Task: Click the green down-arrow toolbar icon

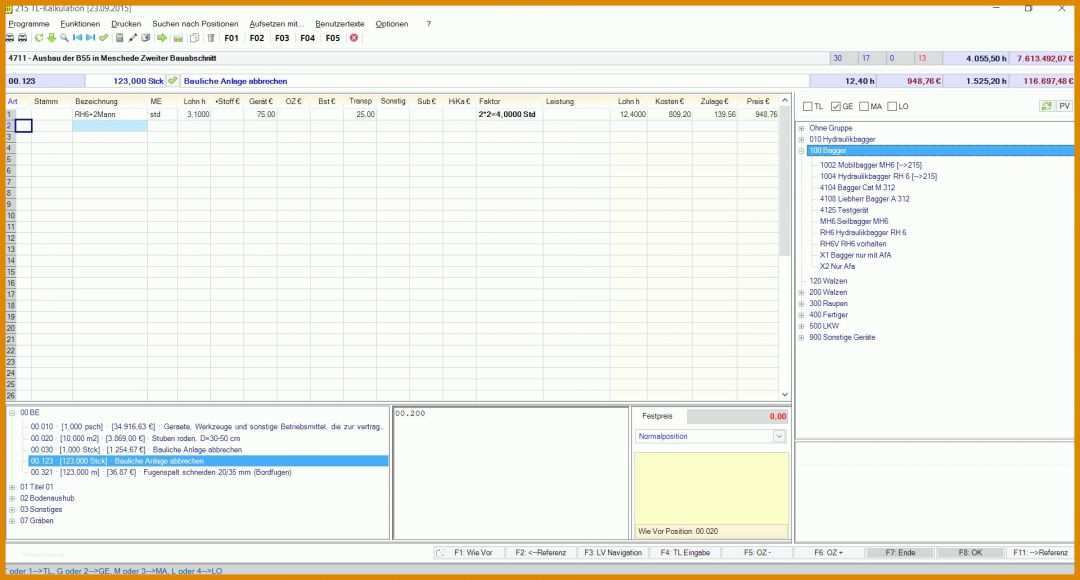Action: (51, 38)
